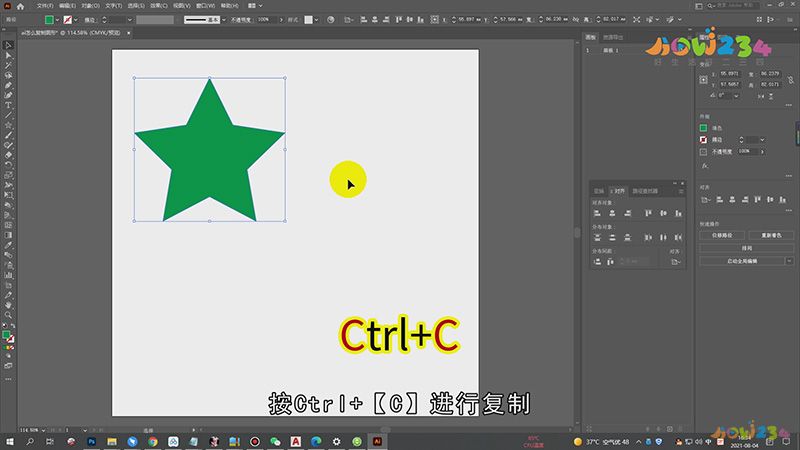Select the 画板 1 row in Artboards panel
This screenshot has height=450, width=800.
(x=637, y=51)
